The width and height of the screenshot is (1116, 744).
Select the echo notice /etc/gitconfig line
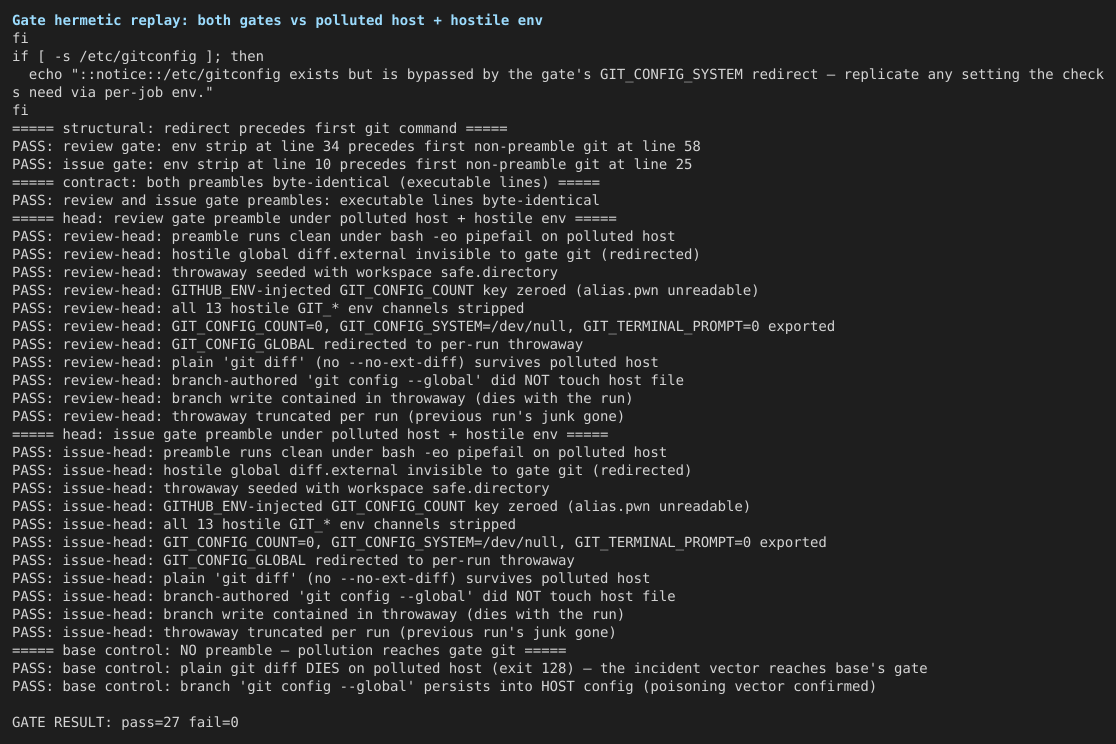(558, 83)
